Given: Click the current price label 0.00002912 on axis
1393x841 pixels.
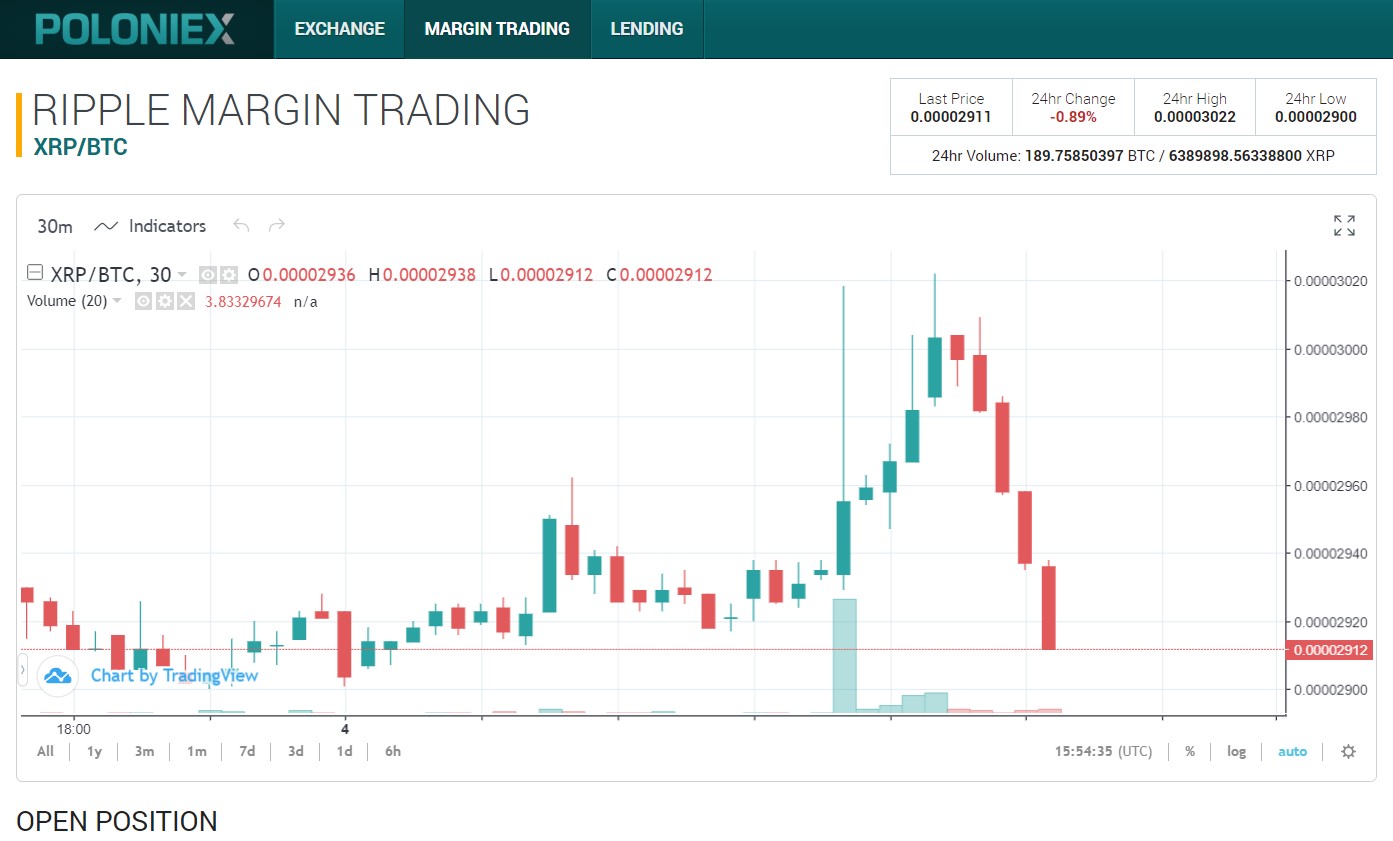Looking at the screenshot, I should pyautogui.click(x=1329, y=650).
